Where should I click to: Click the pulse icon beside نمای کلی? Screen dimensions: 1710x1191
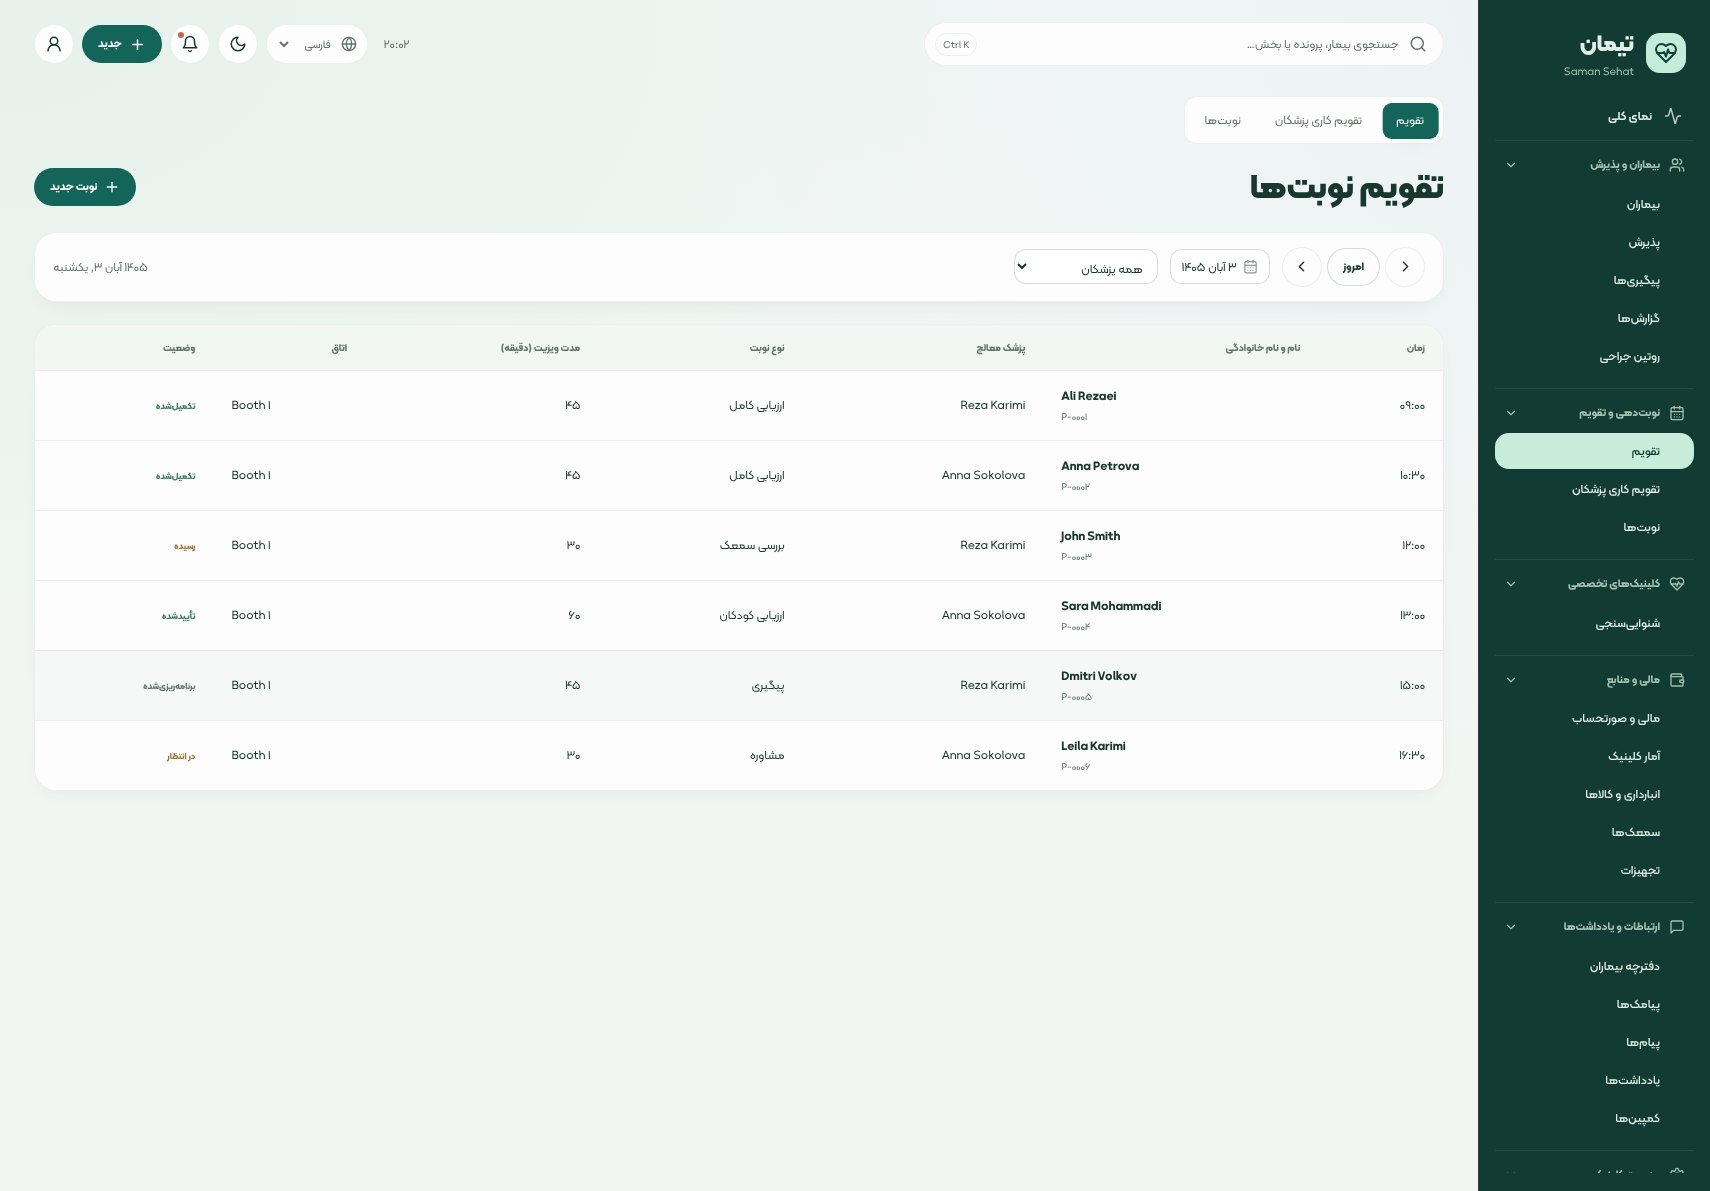pyautogui.click(x=1673, y=117)
